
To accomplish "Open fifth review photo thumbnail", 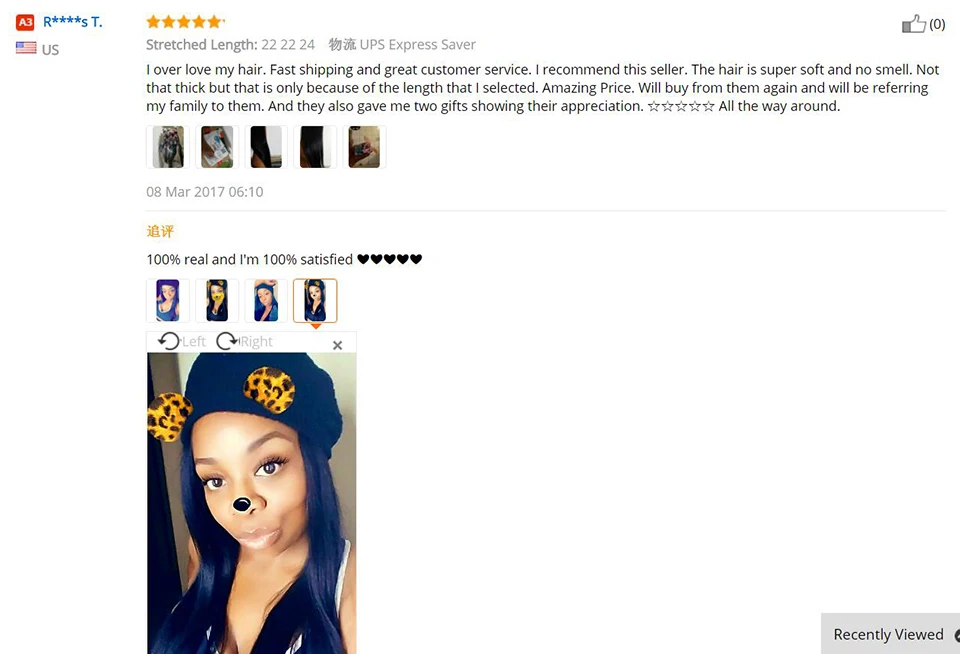I will tap(364, 147).
